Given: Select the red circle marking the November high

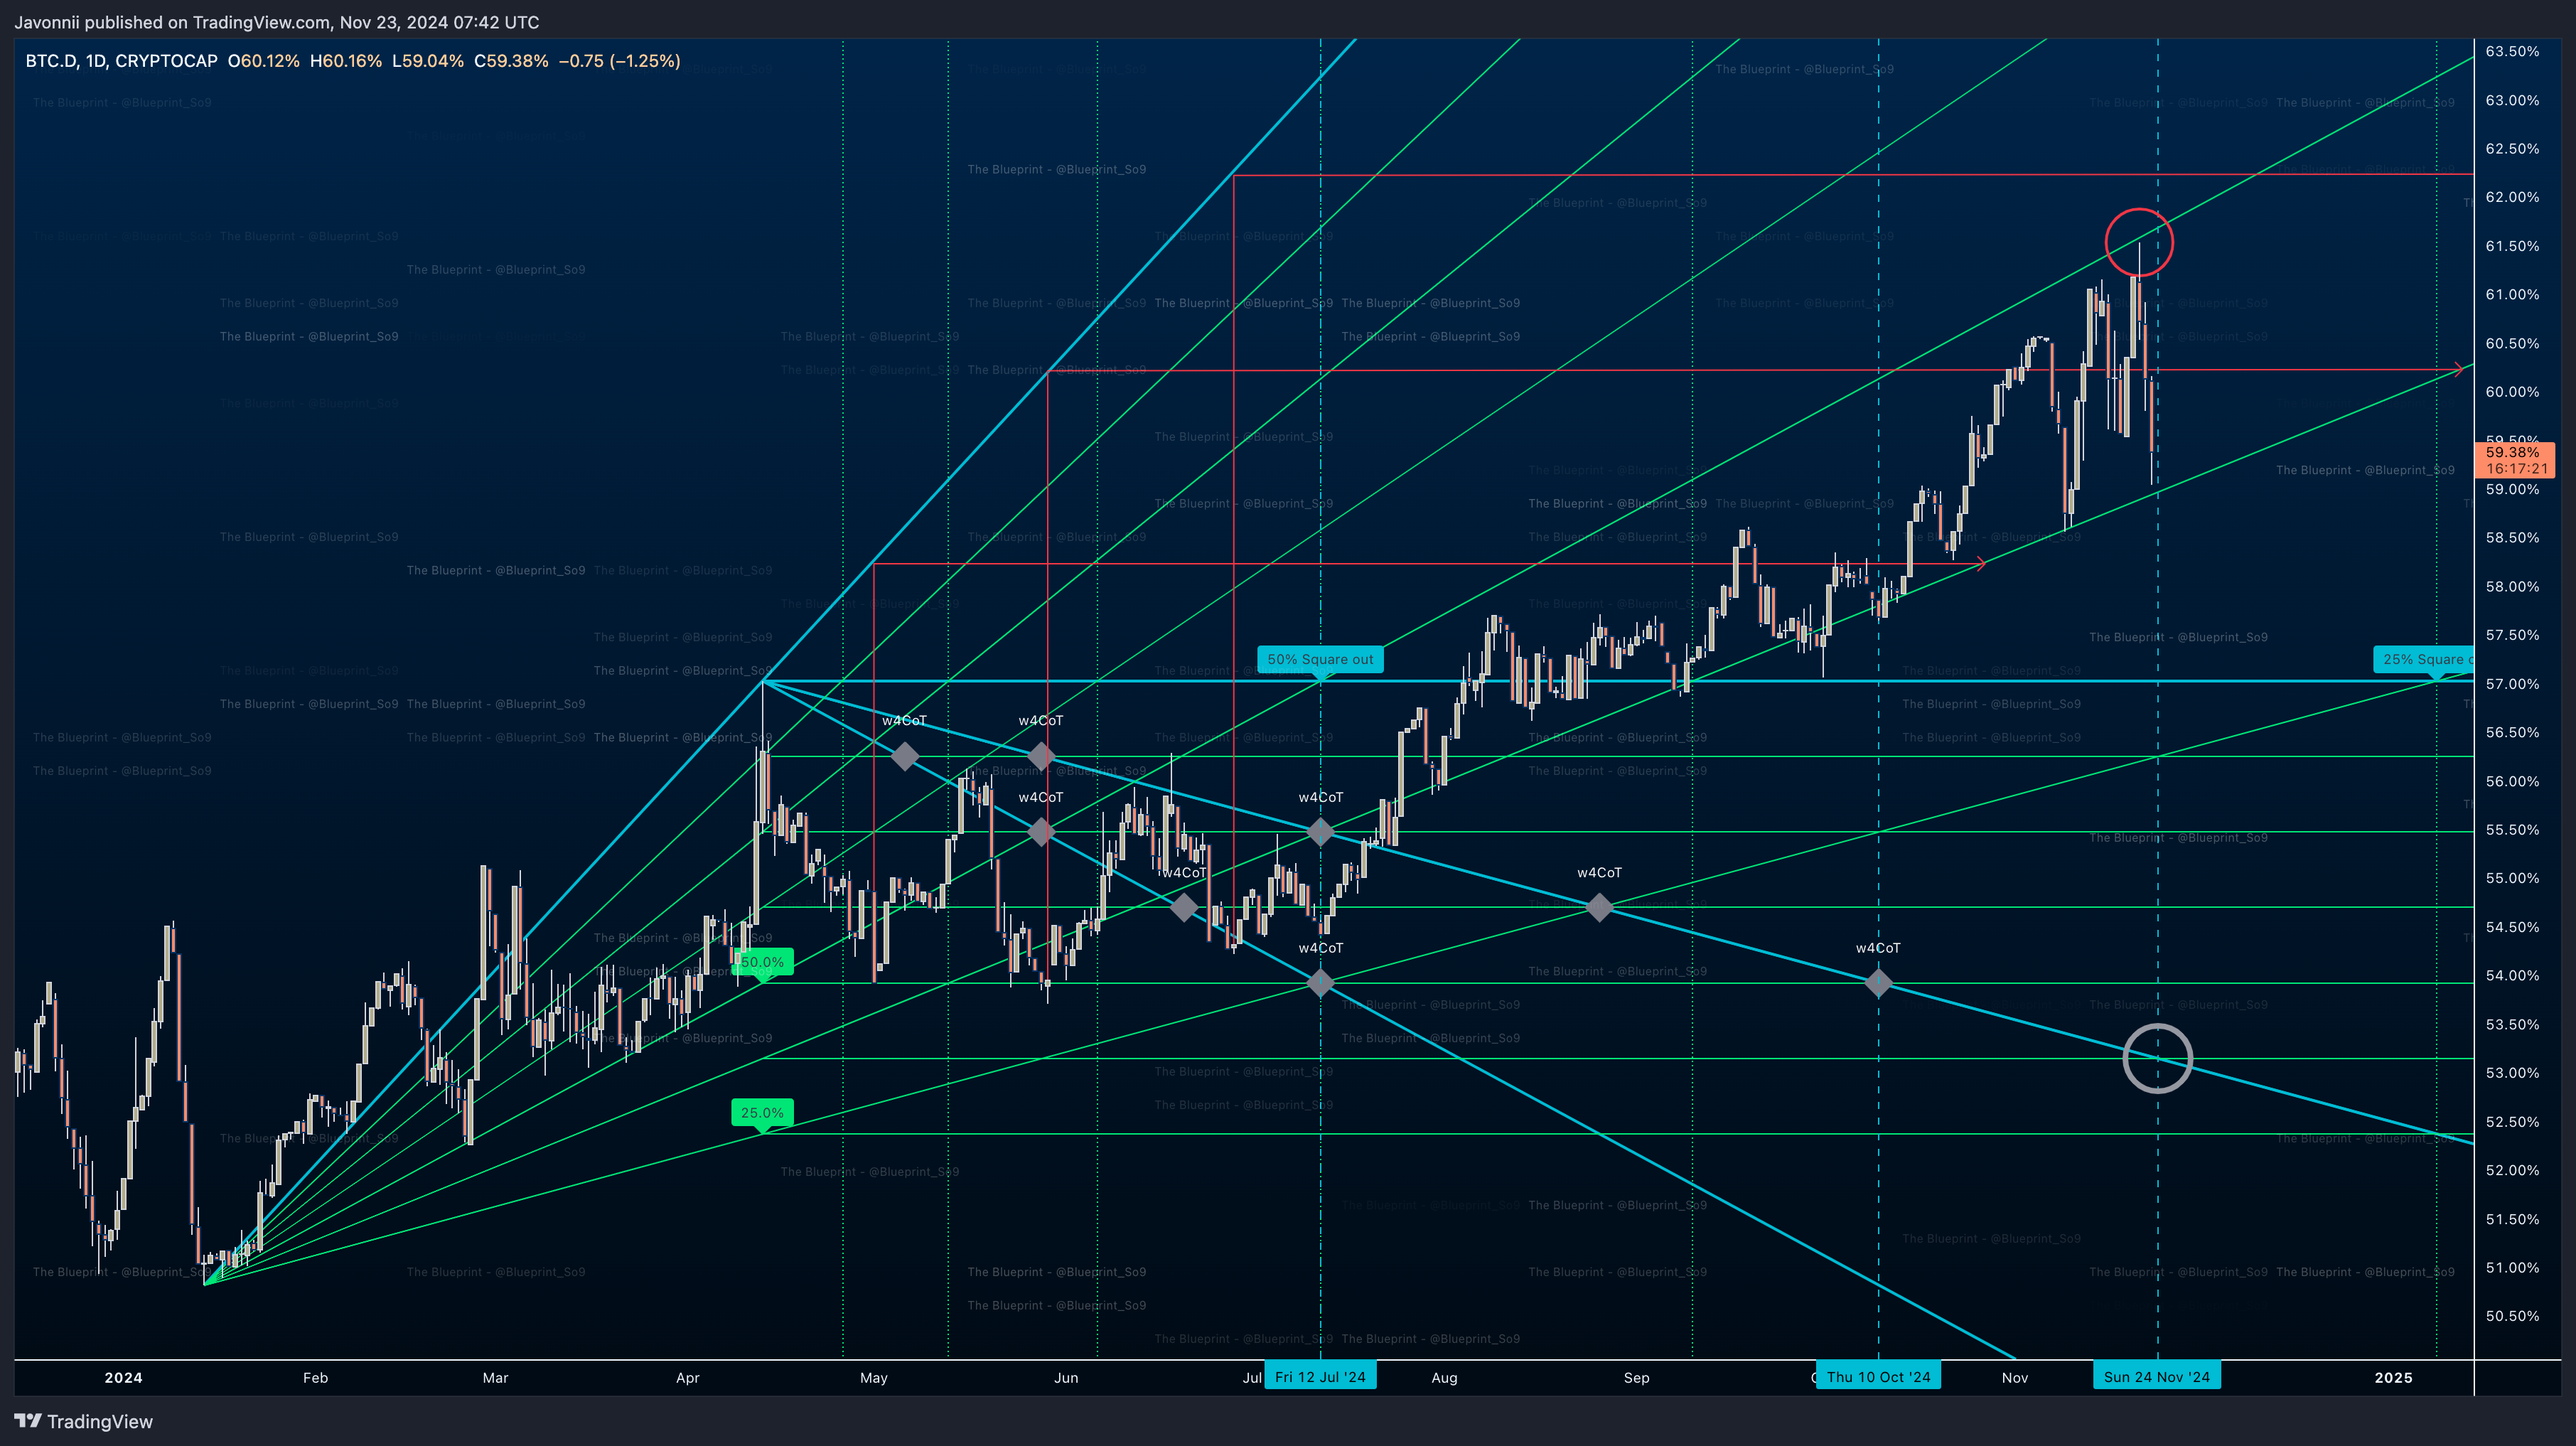Looking at the screenshot, I should tap(2139, 242).
